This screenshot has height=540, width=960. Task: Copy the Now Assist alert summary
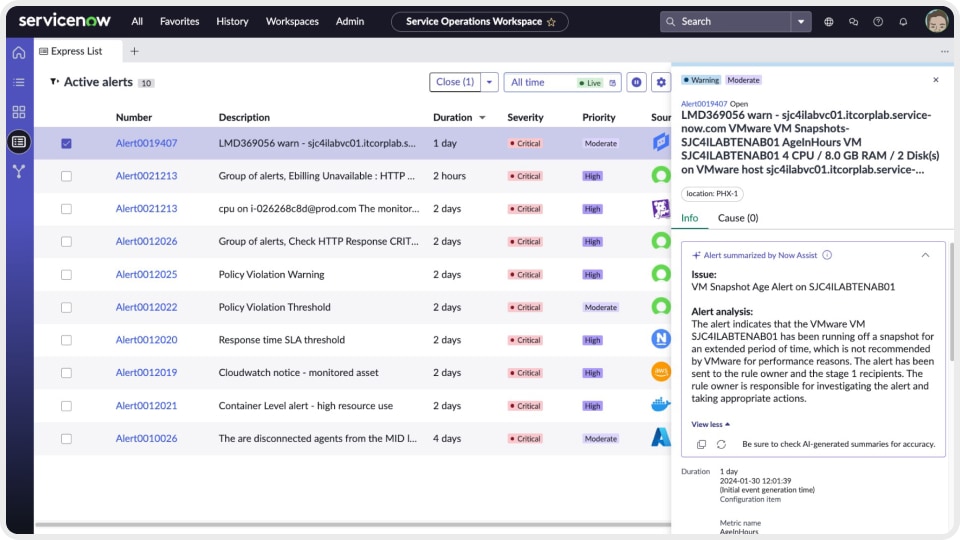[701, 444]
